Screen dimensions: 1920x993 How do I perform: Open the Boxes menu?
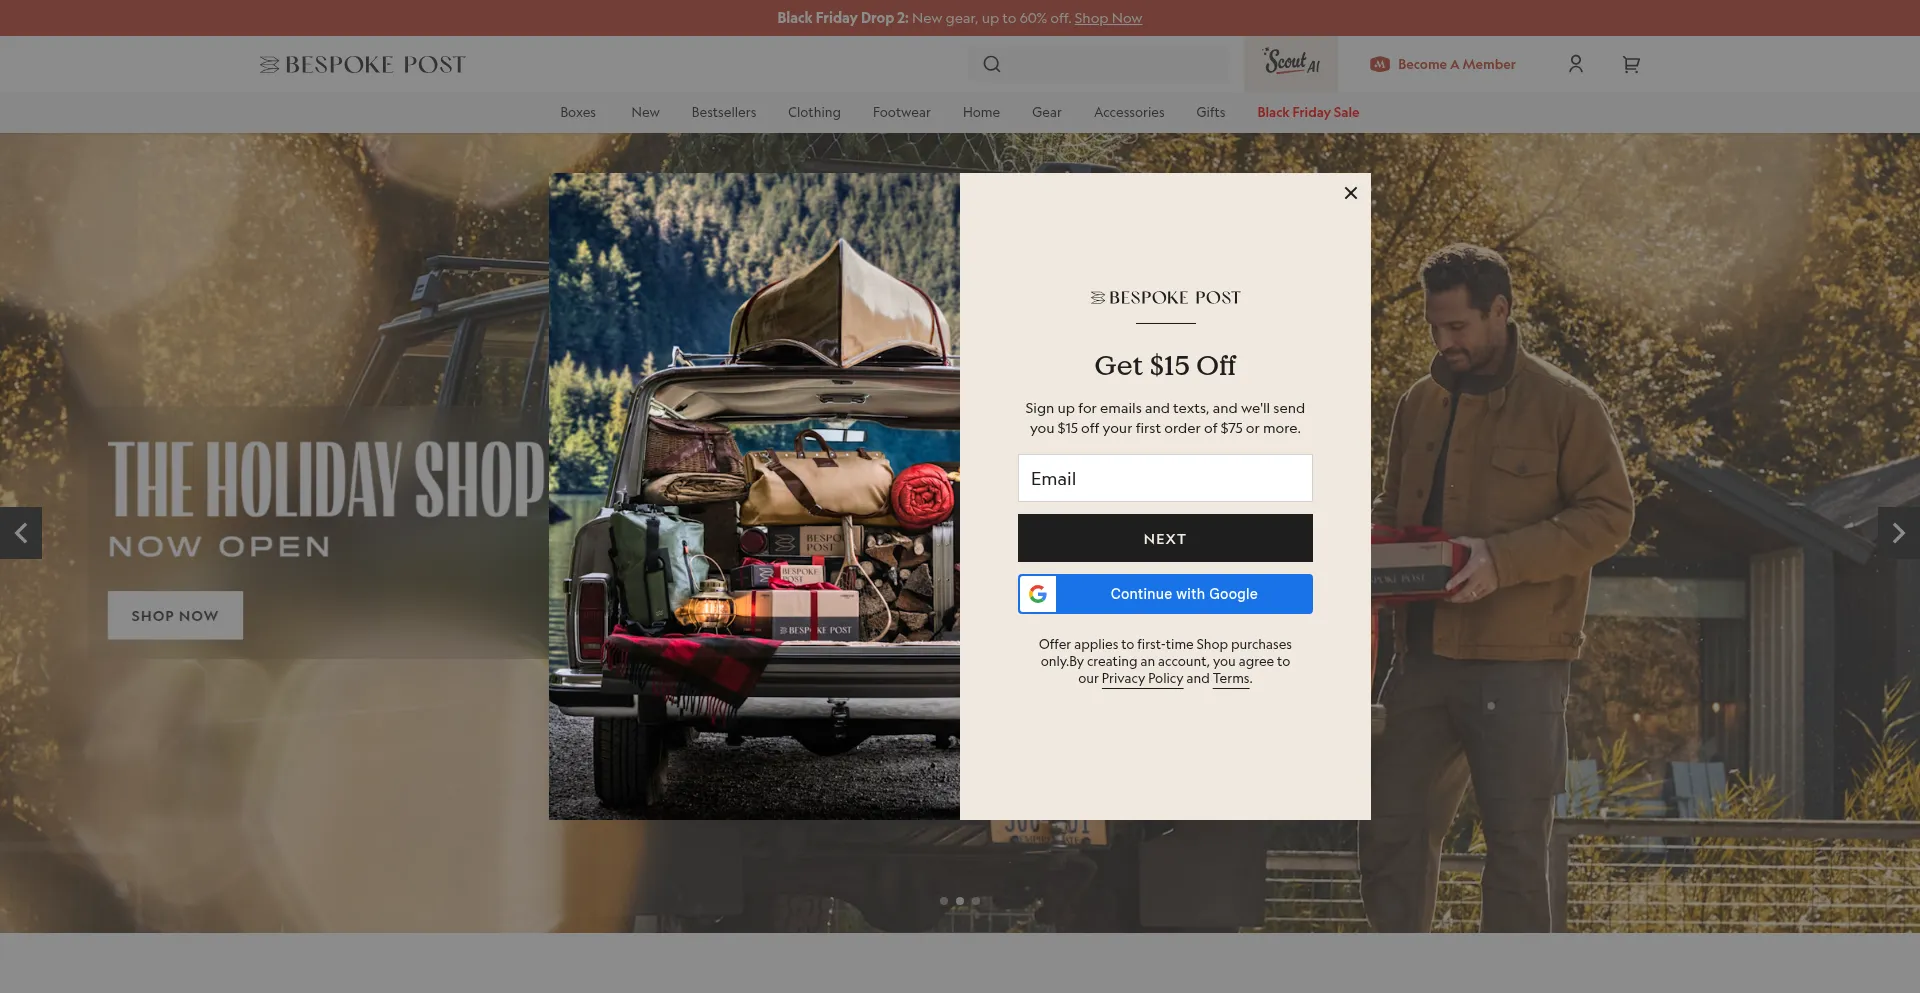click(x=578, y=112)
